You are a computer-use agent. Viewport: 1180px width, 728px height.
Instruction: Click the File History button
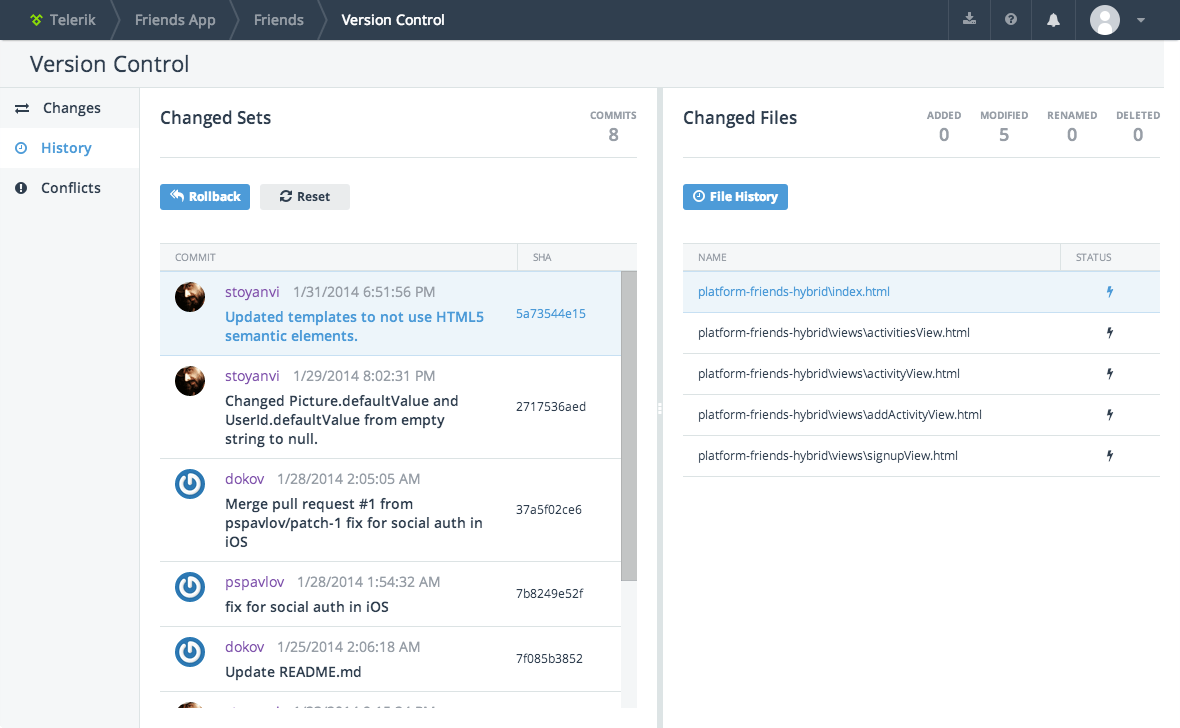[x=735, y=197]
